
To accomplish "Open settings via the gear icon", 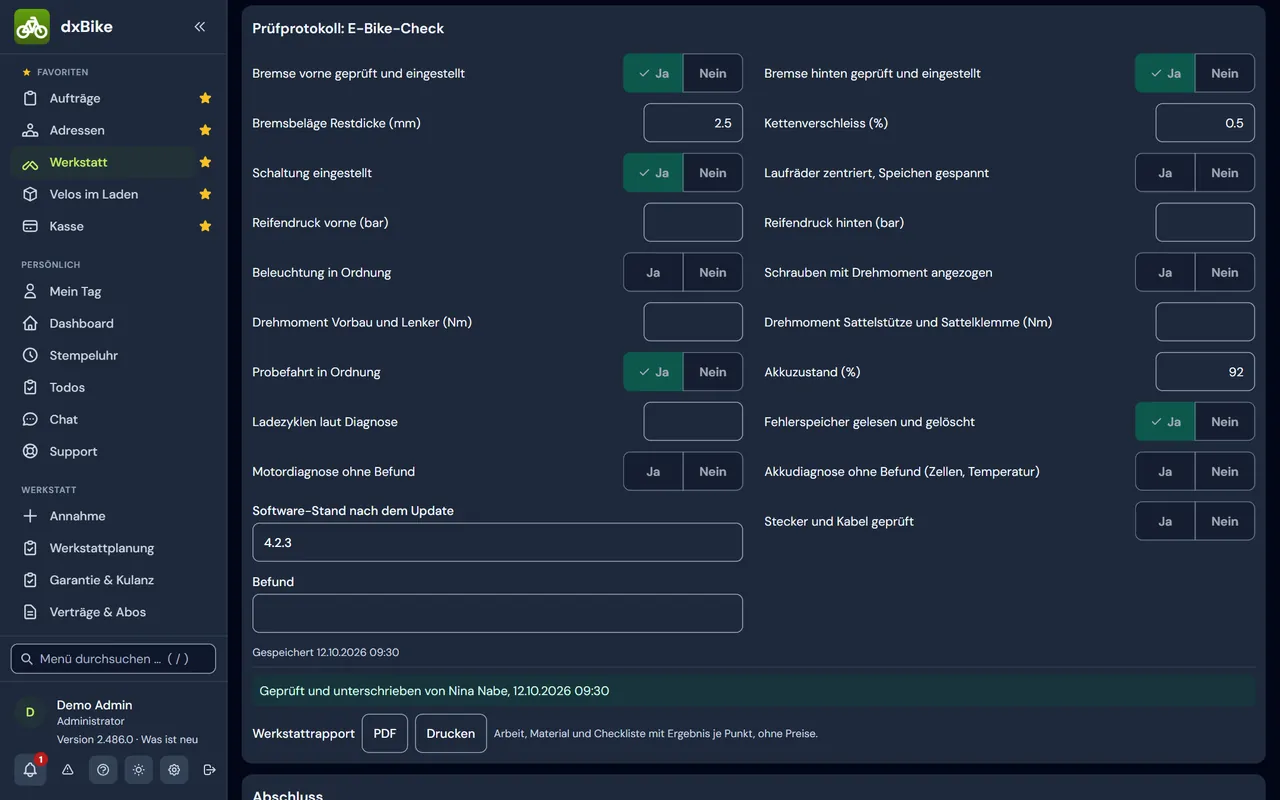I will pyautogui.click(x=174, y=770).
